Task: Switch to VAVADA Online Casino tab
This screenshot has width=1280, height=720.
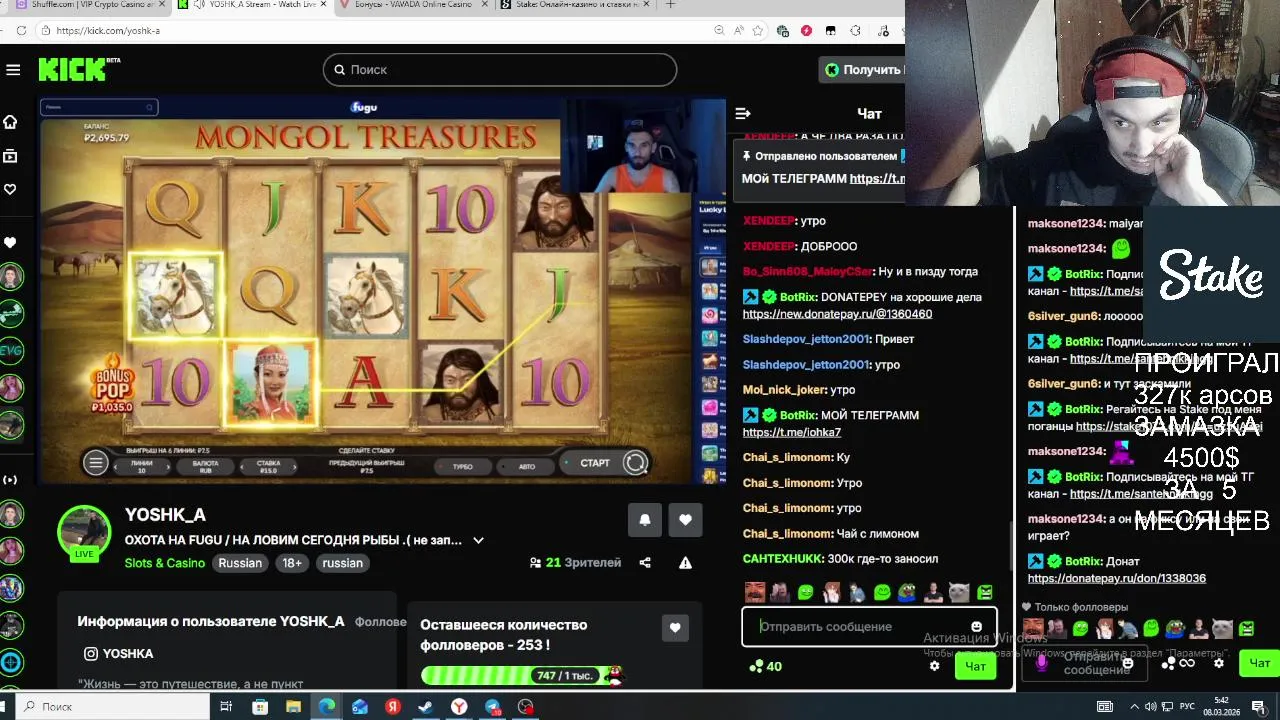Action: pos(410,5)
